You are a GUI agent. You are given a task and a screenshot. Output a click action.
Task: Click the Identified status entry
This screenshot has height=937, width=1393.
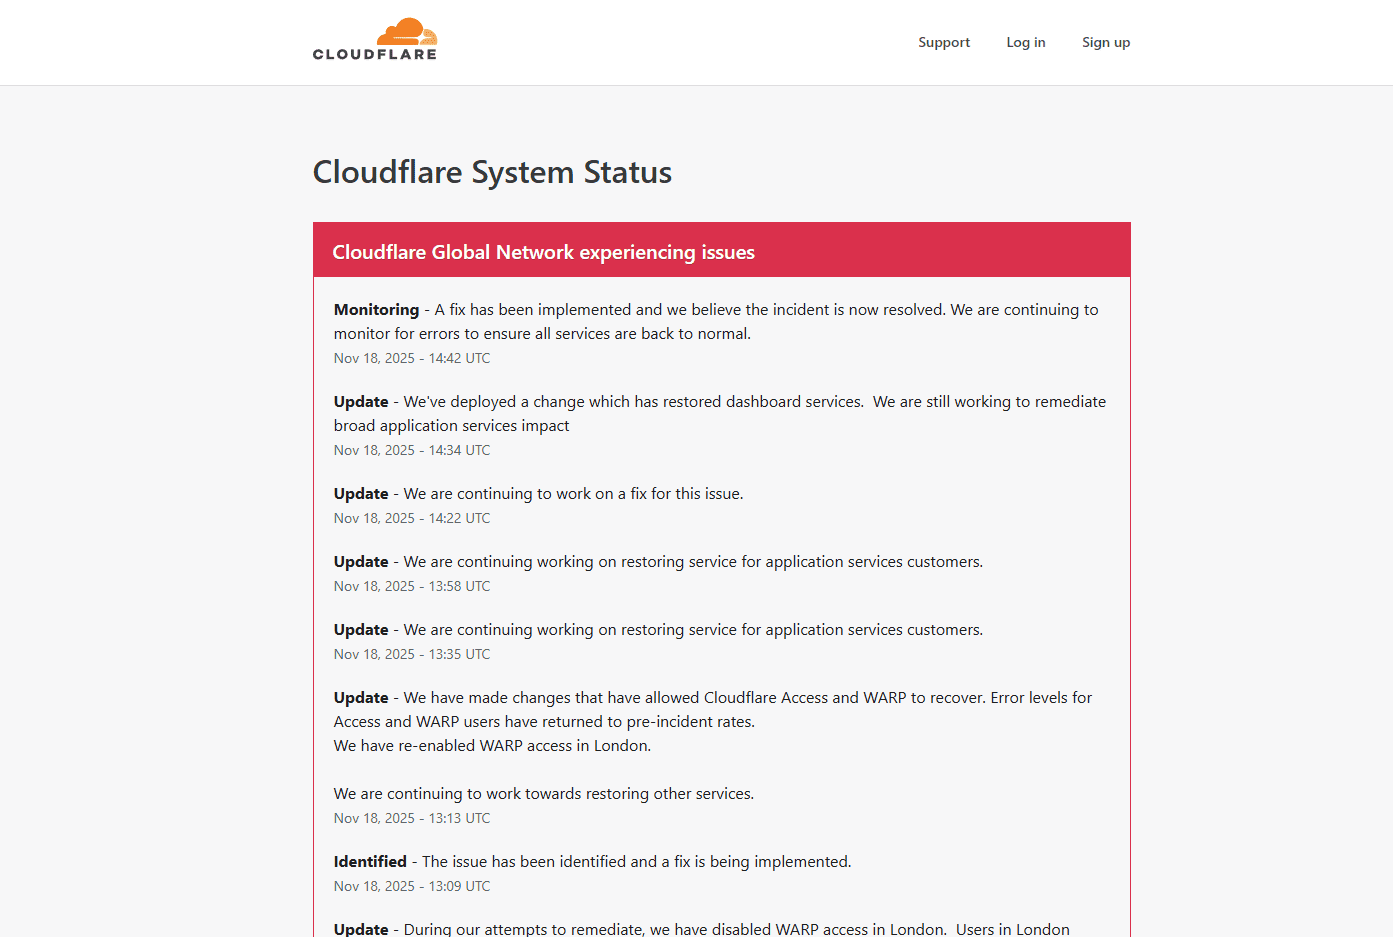[370, 861]
